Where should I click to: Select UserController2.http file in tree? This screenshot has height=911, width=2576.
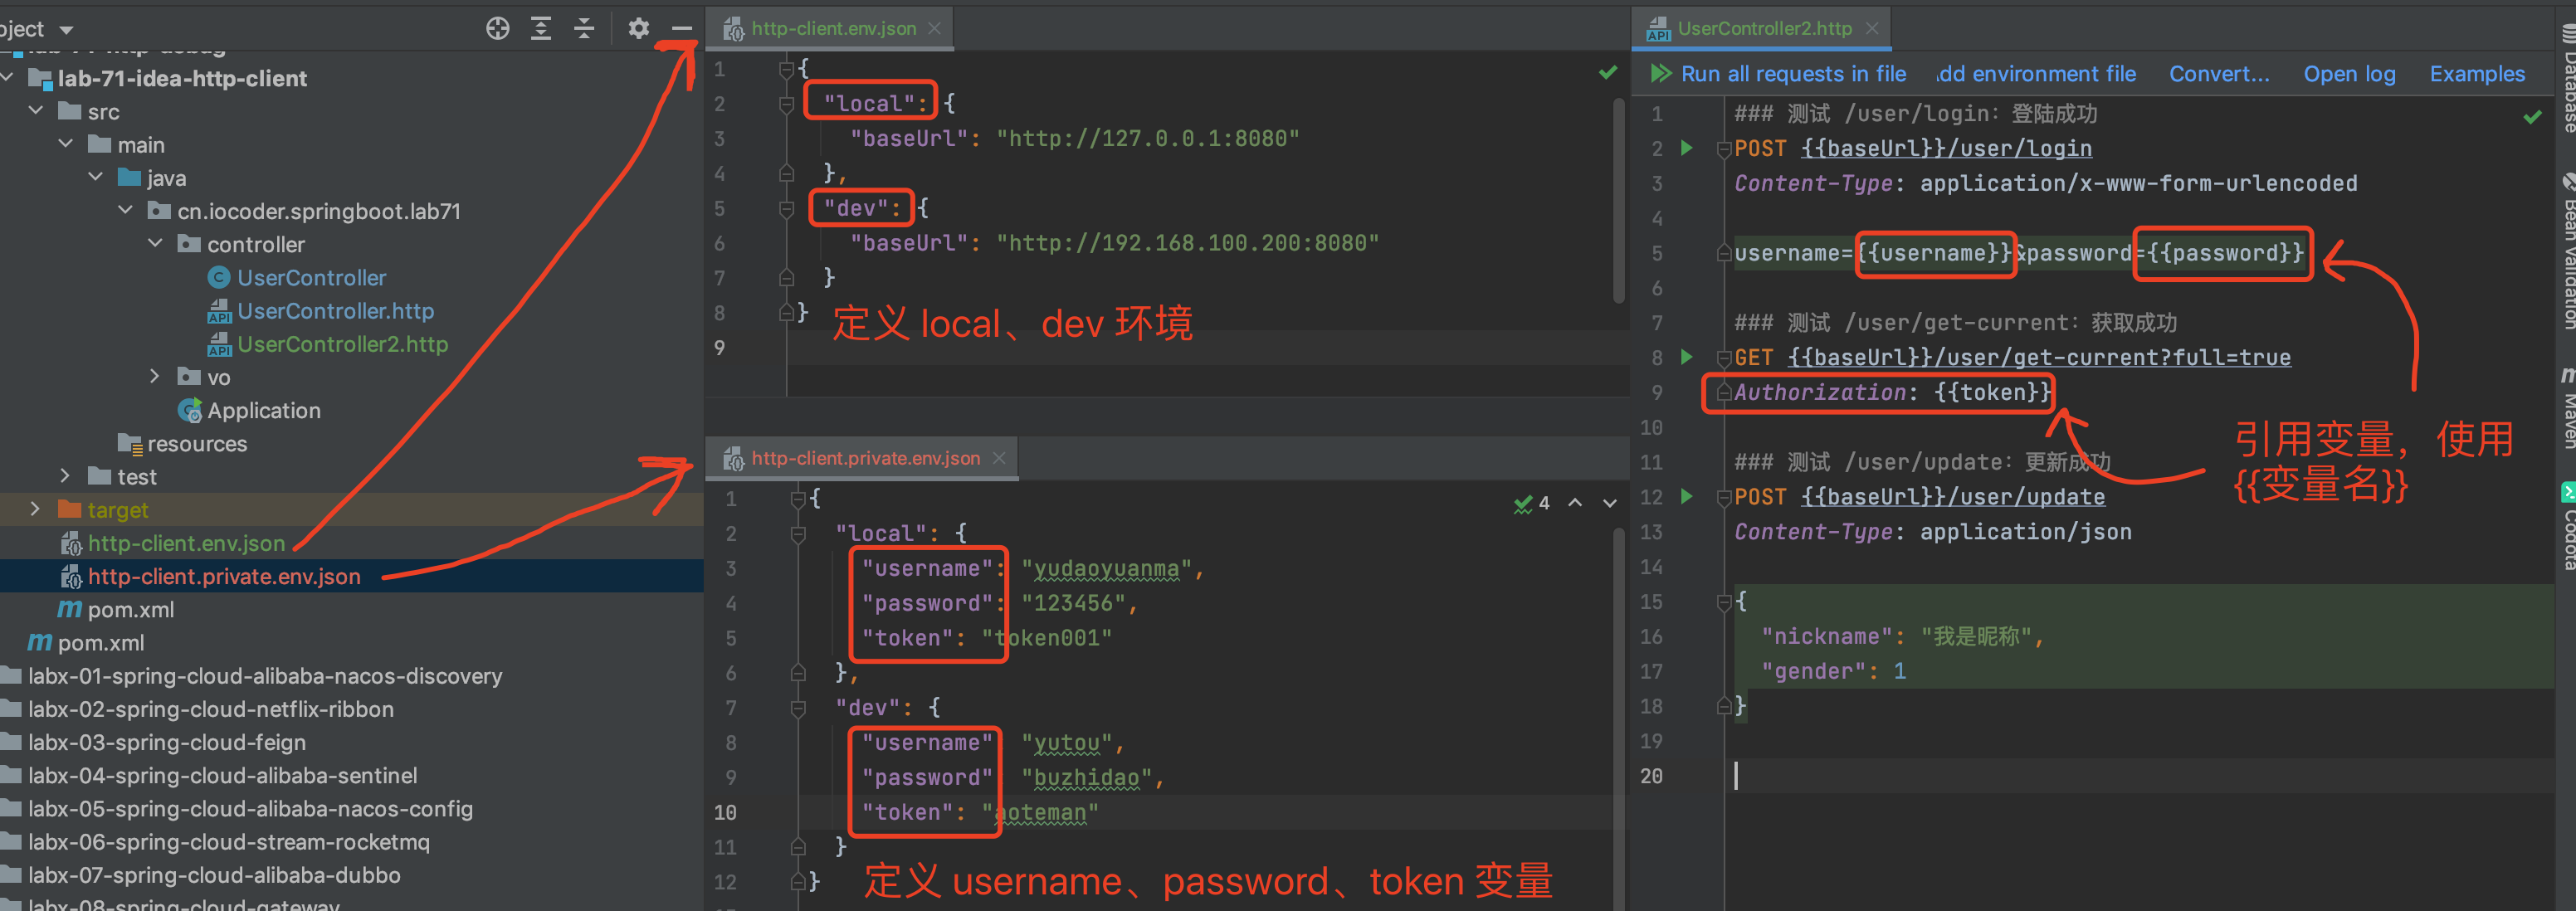click(x=342, y=343)
